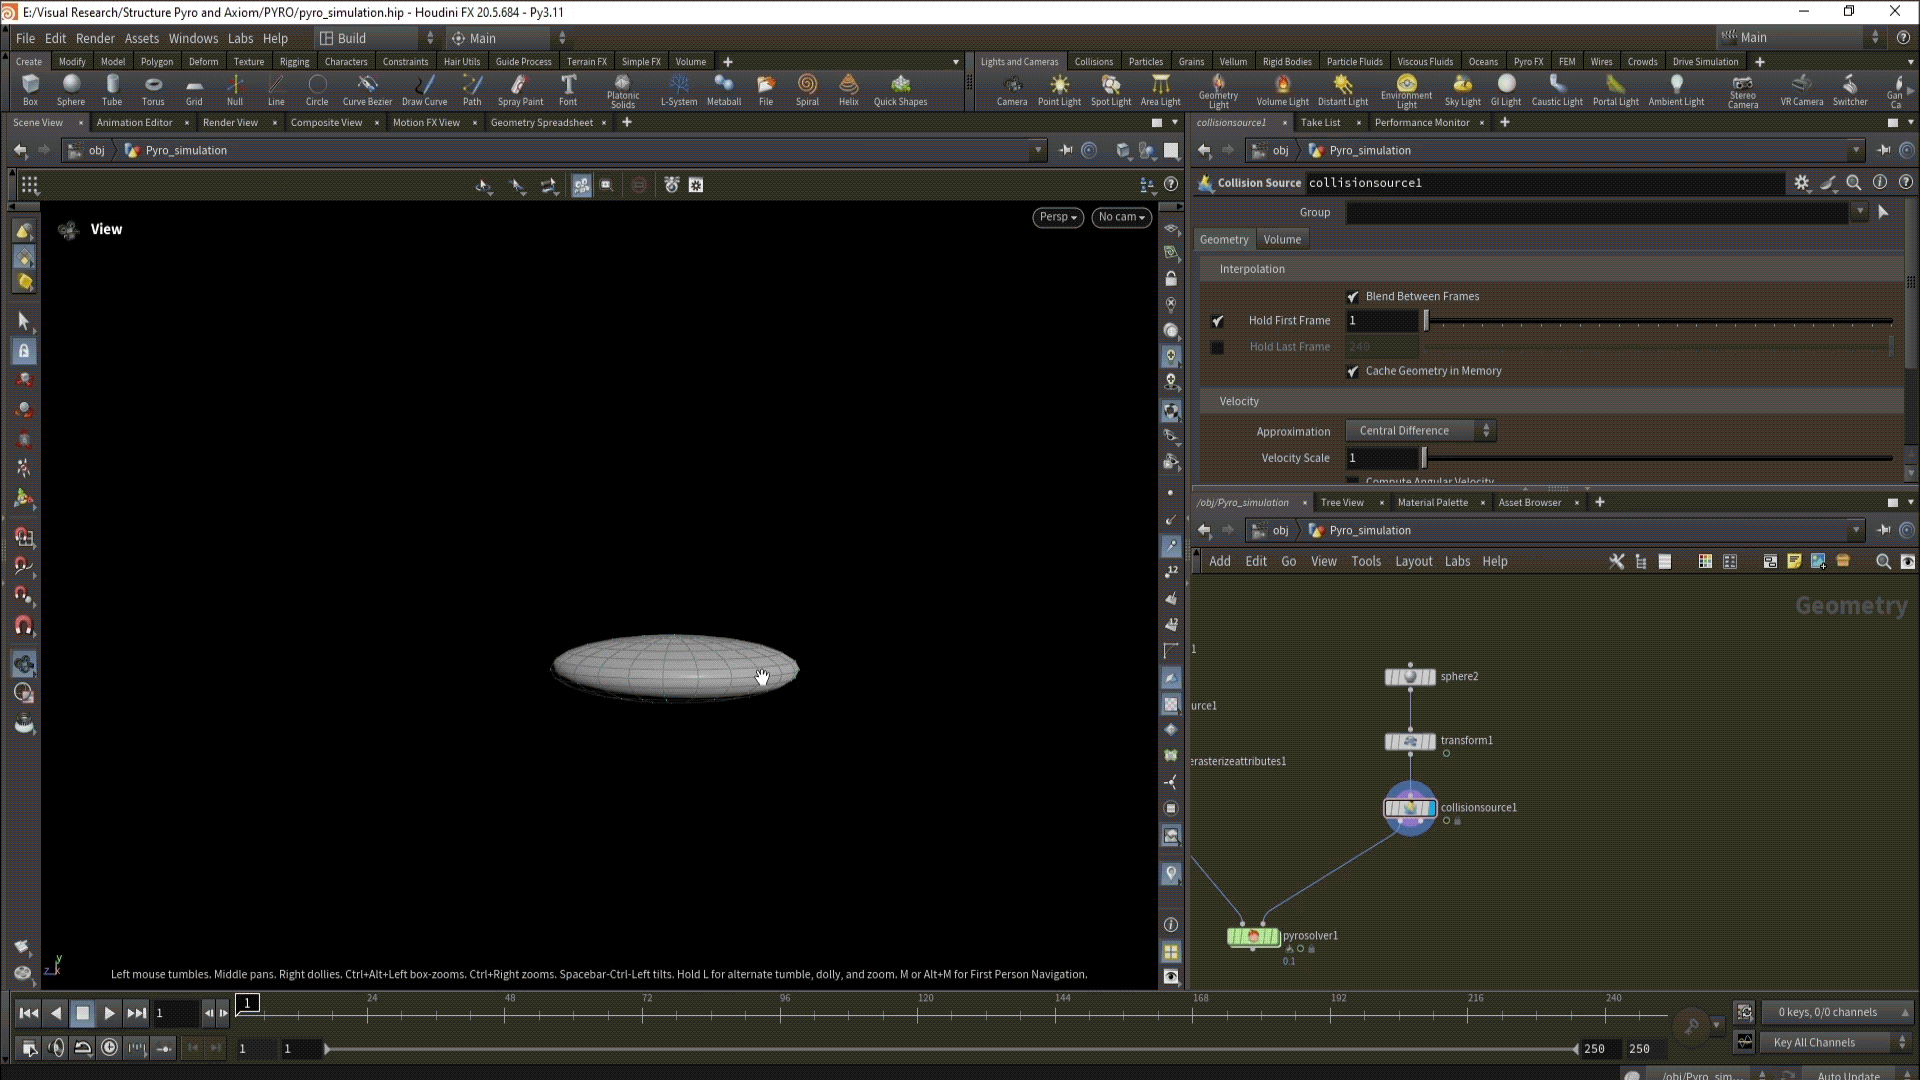This screenshot has width=1920, height=1080.
Task: Click the Key All Channels button
Action: tap(1826, 1042)
